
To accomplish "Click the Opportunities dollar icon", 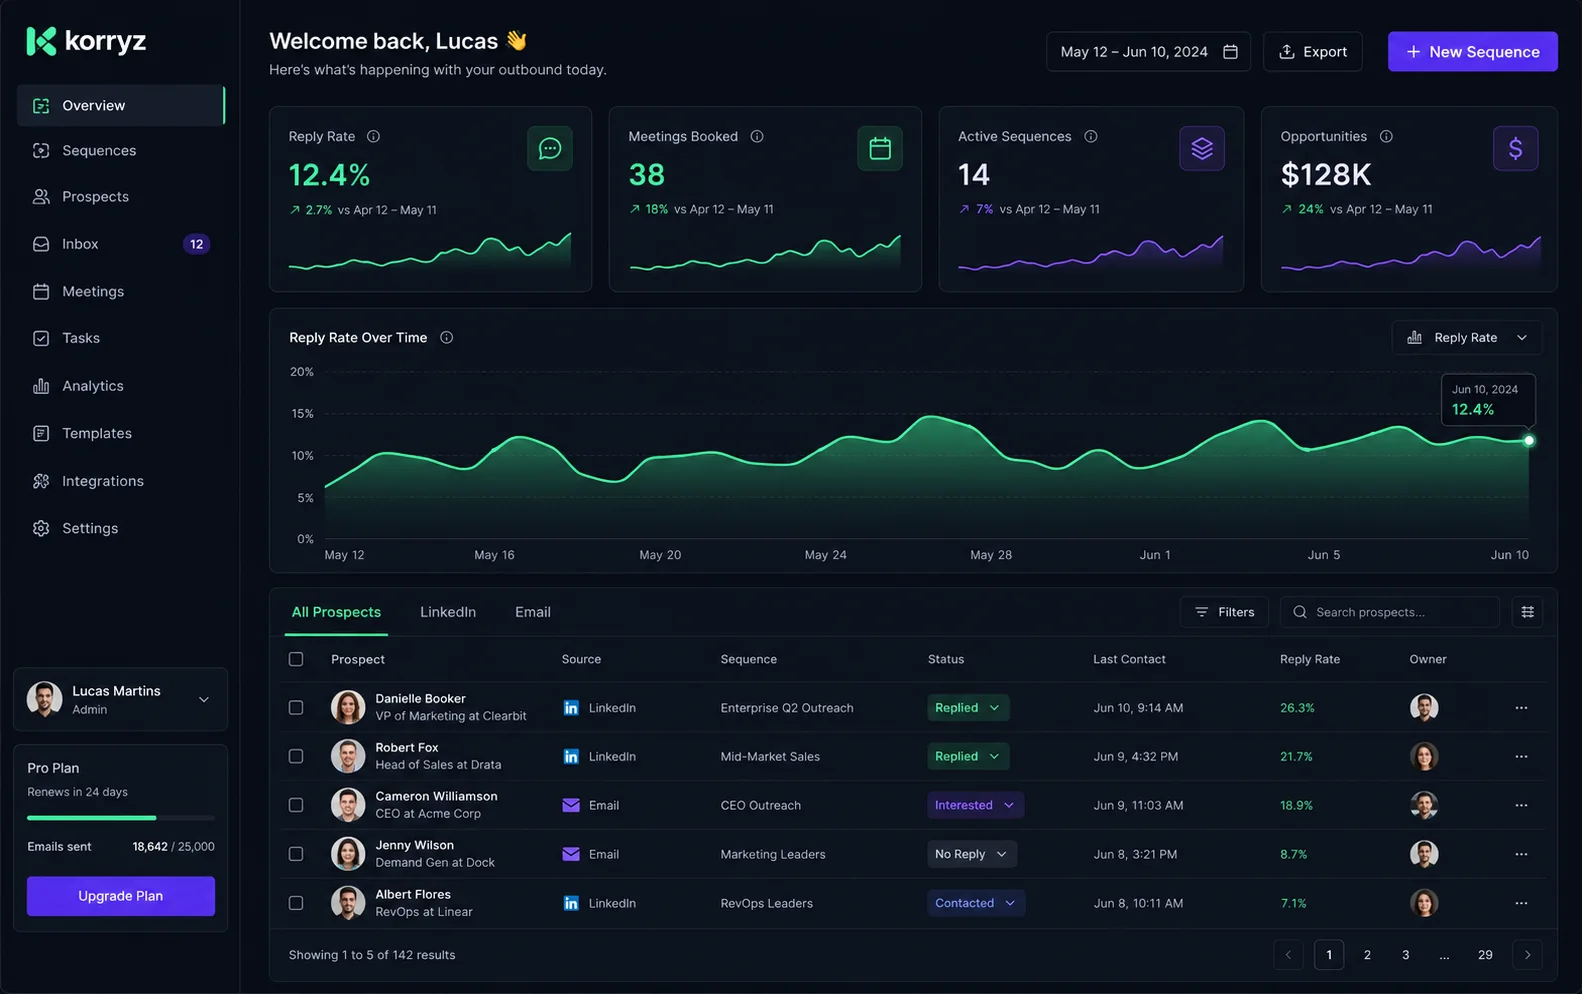I will click(1516, 149).
